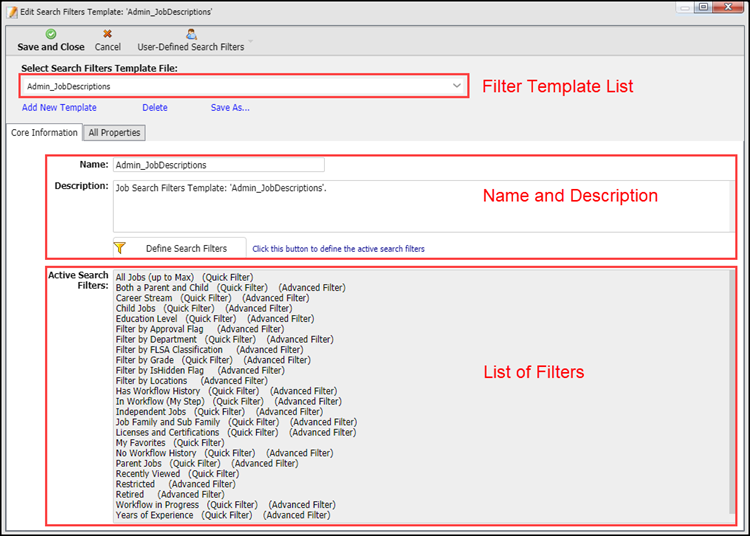The width and height of the screenshot is (750, 536).
Task: Close the window with the red X
Action: [x=731, y=8]
